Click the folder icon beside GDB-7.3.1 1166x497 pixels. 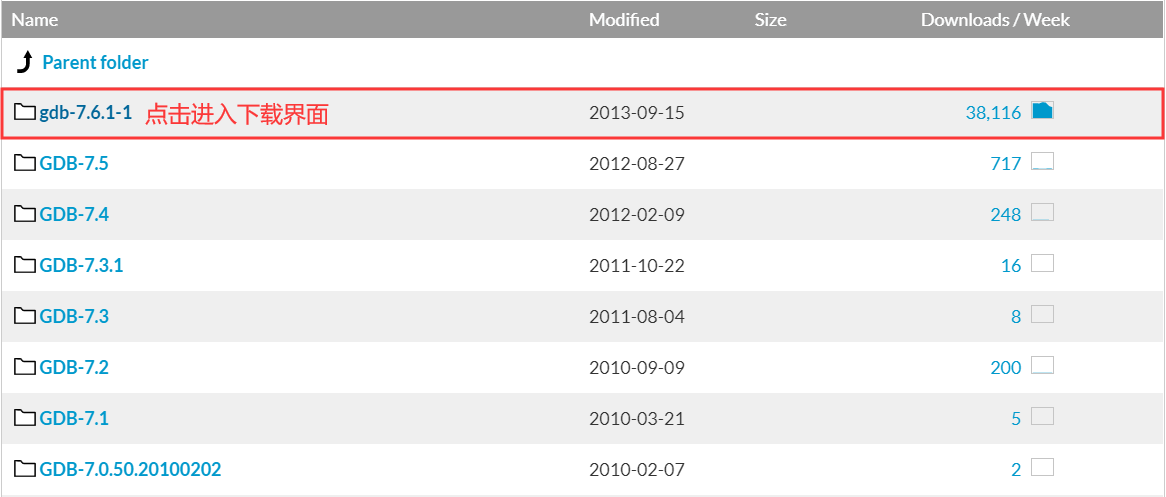(25, 265)
